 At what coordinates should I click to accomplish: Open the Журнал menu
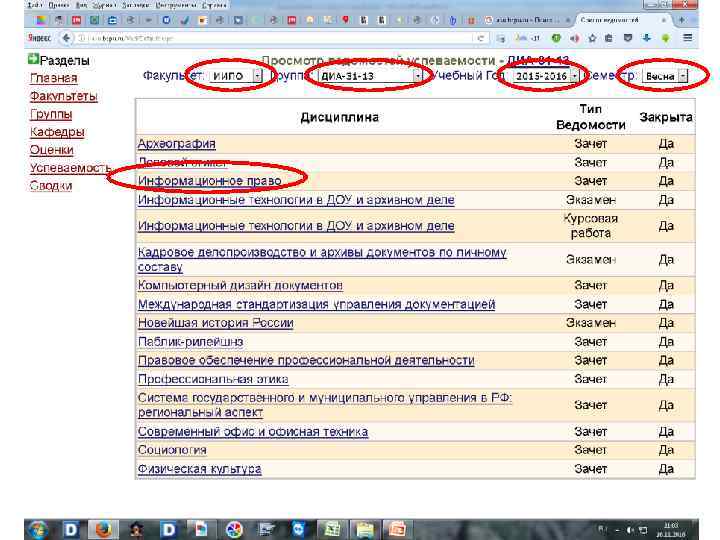[x=104, y=5]
